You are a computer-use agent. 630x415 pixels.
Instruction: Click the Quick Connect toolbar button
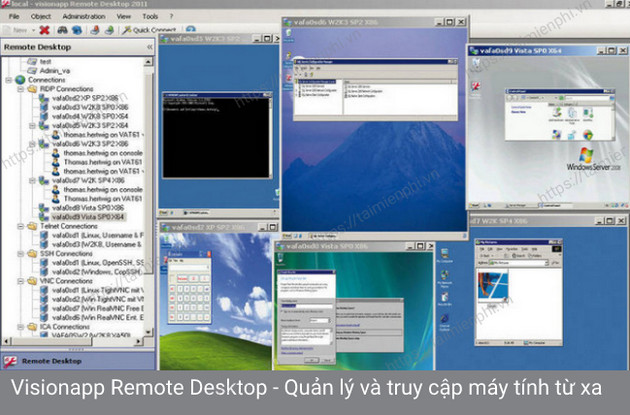(x=149, y=30)
